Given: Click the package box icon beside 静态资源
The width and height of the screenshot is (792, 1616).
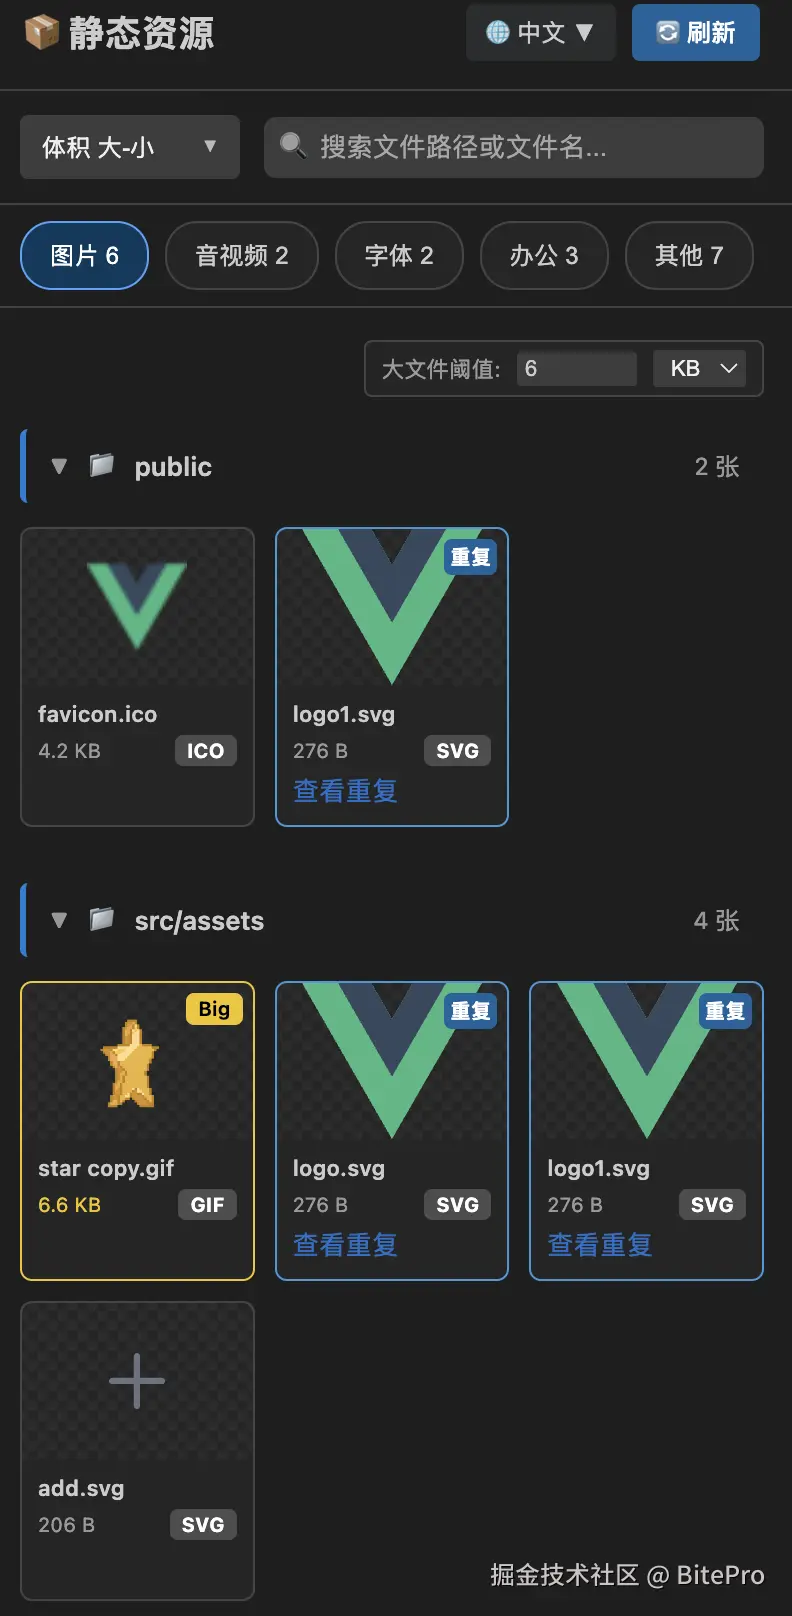Looking at the screenshot, I should click(x=41, y=33).
